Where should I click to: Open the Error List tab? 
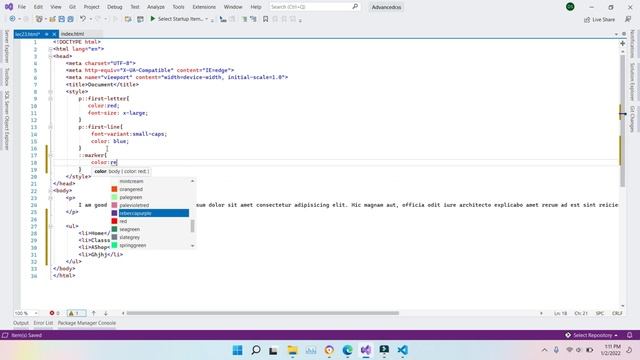coord(43,323)
